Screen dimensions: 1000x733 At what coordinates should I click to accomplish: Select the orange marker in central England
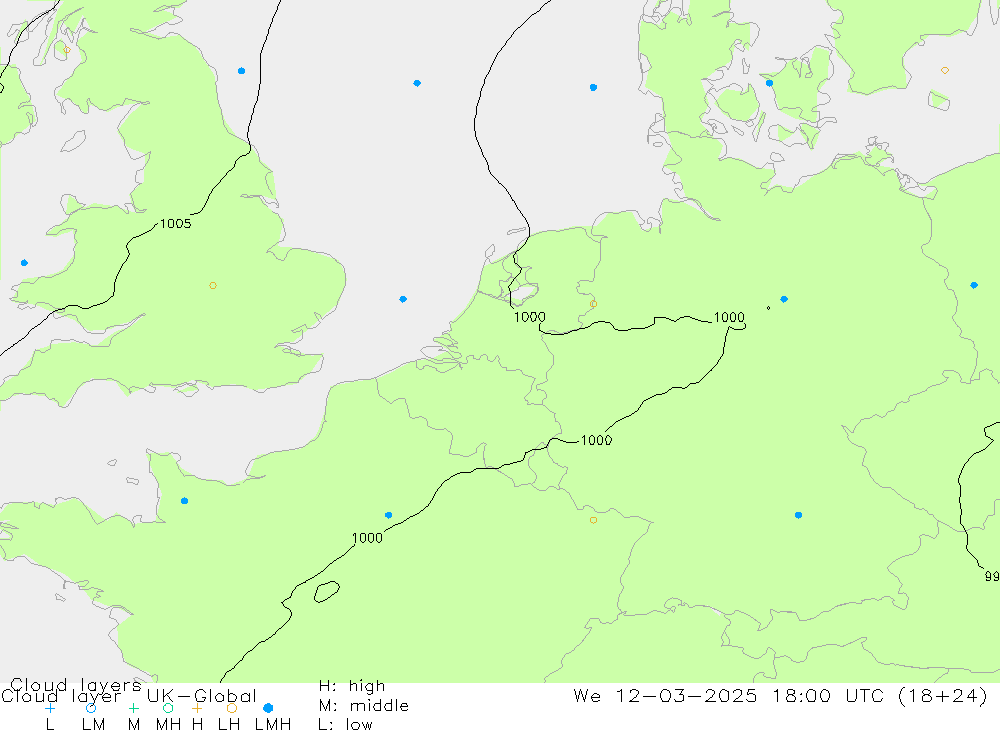[213, 285]
